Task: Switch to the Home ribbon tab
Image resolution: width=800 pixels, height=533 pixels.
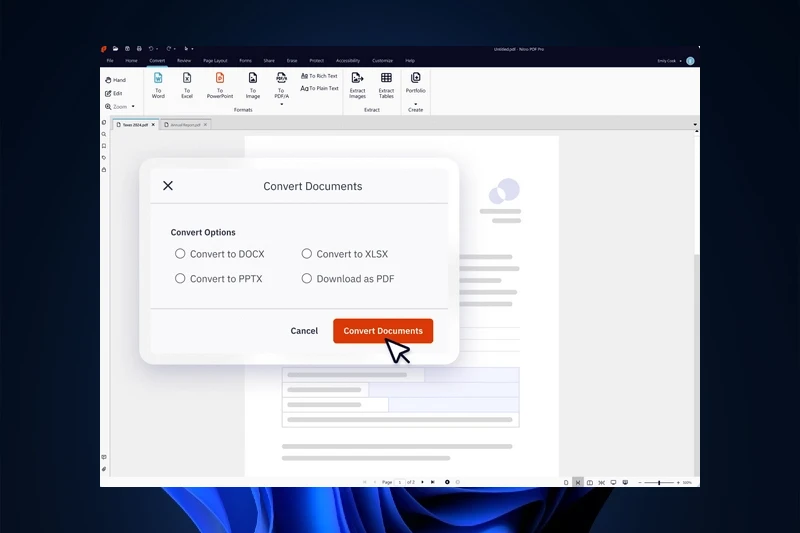Action: (131, 61)
